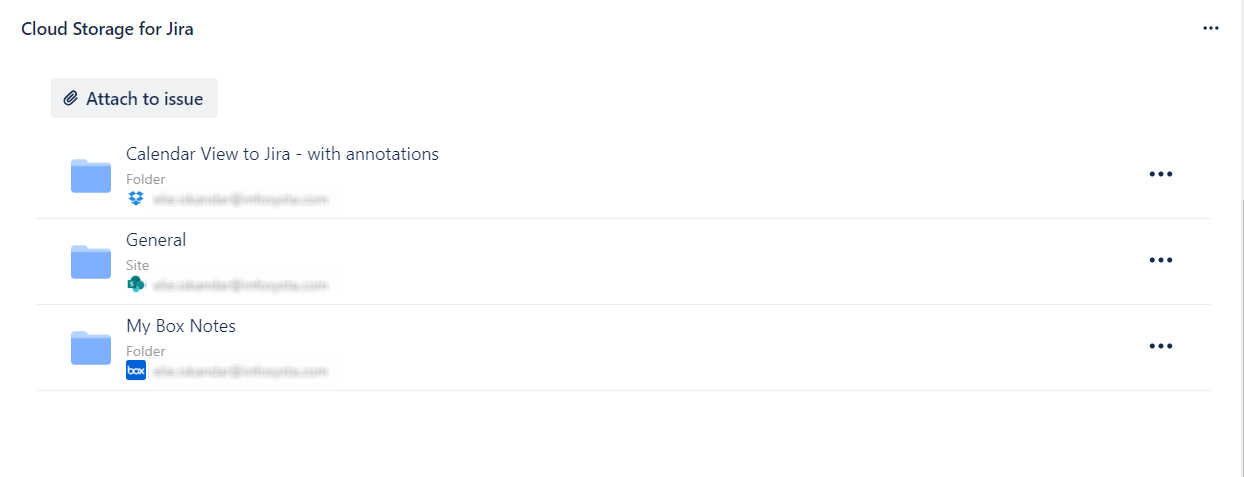This screenshot has width=1244, height=477.
Task: Click the Attach to issue button
Action: click(134, 99)
